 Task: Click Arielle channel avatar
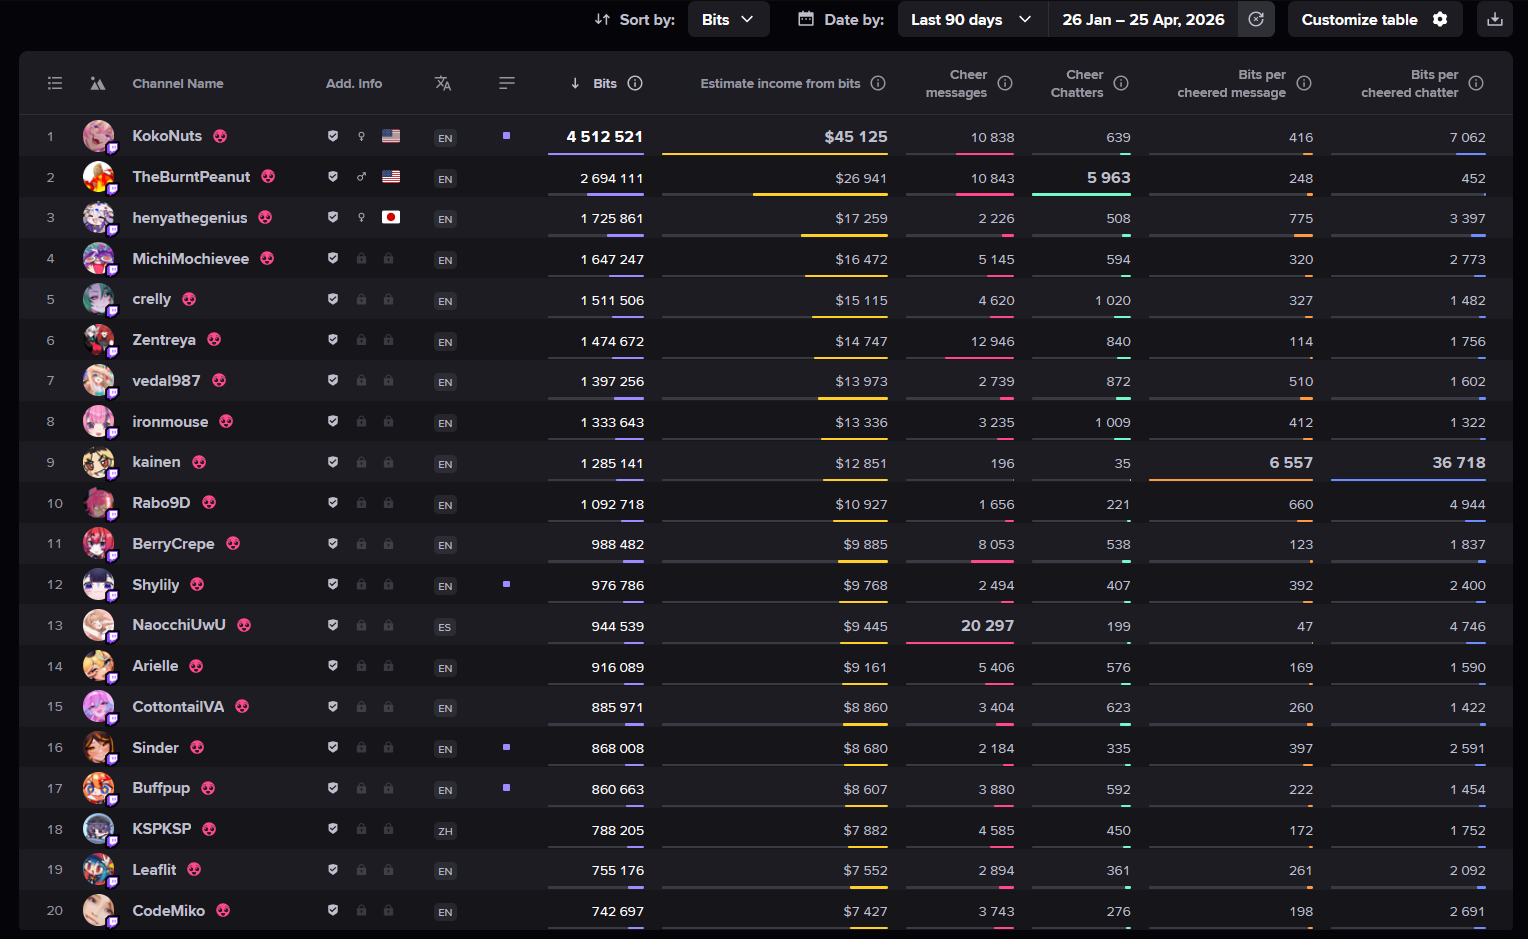point(98,665)
